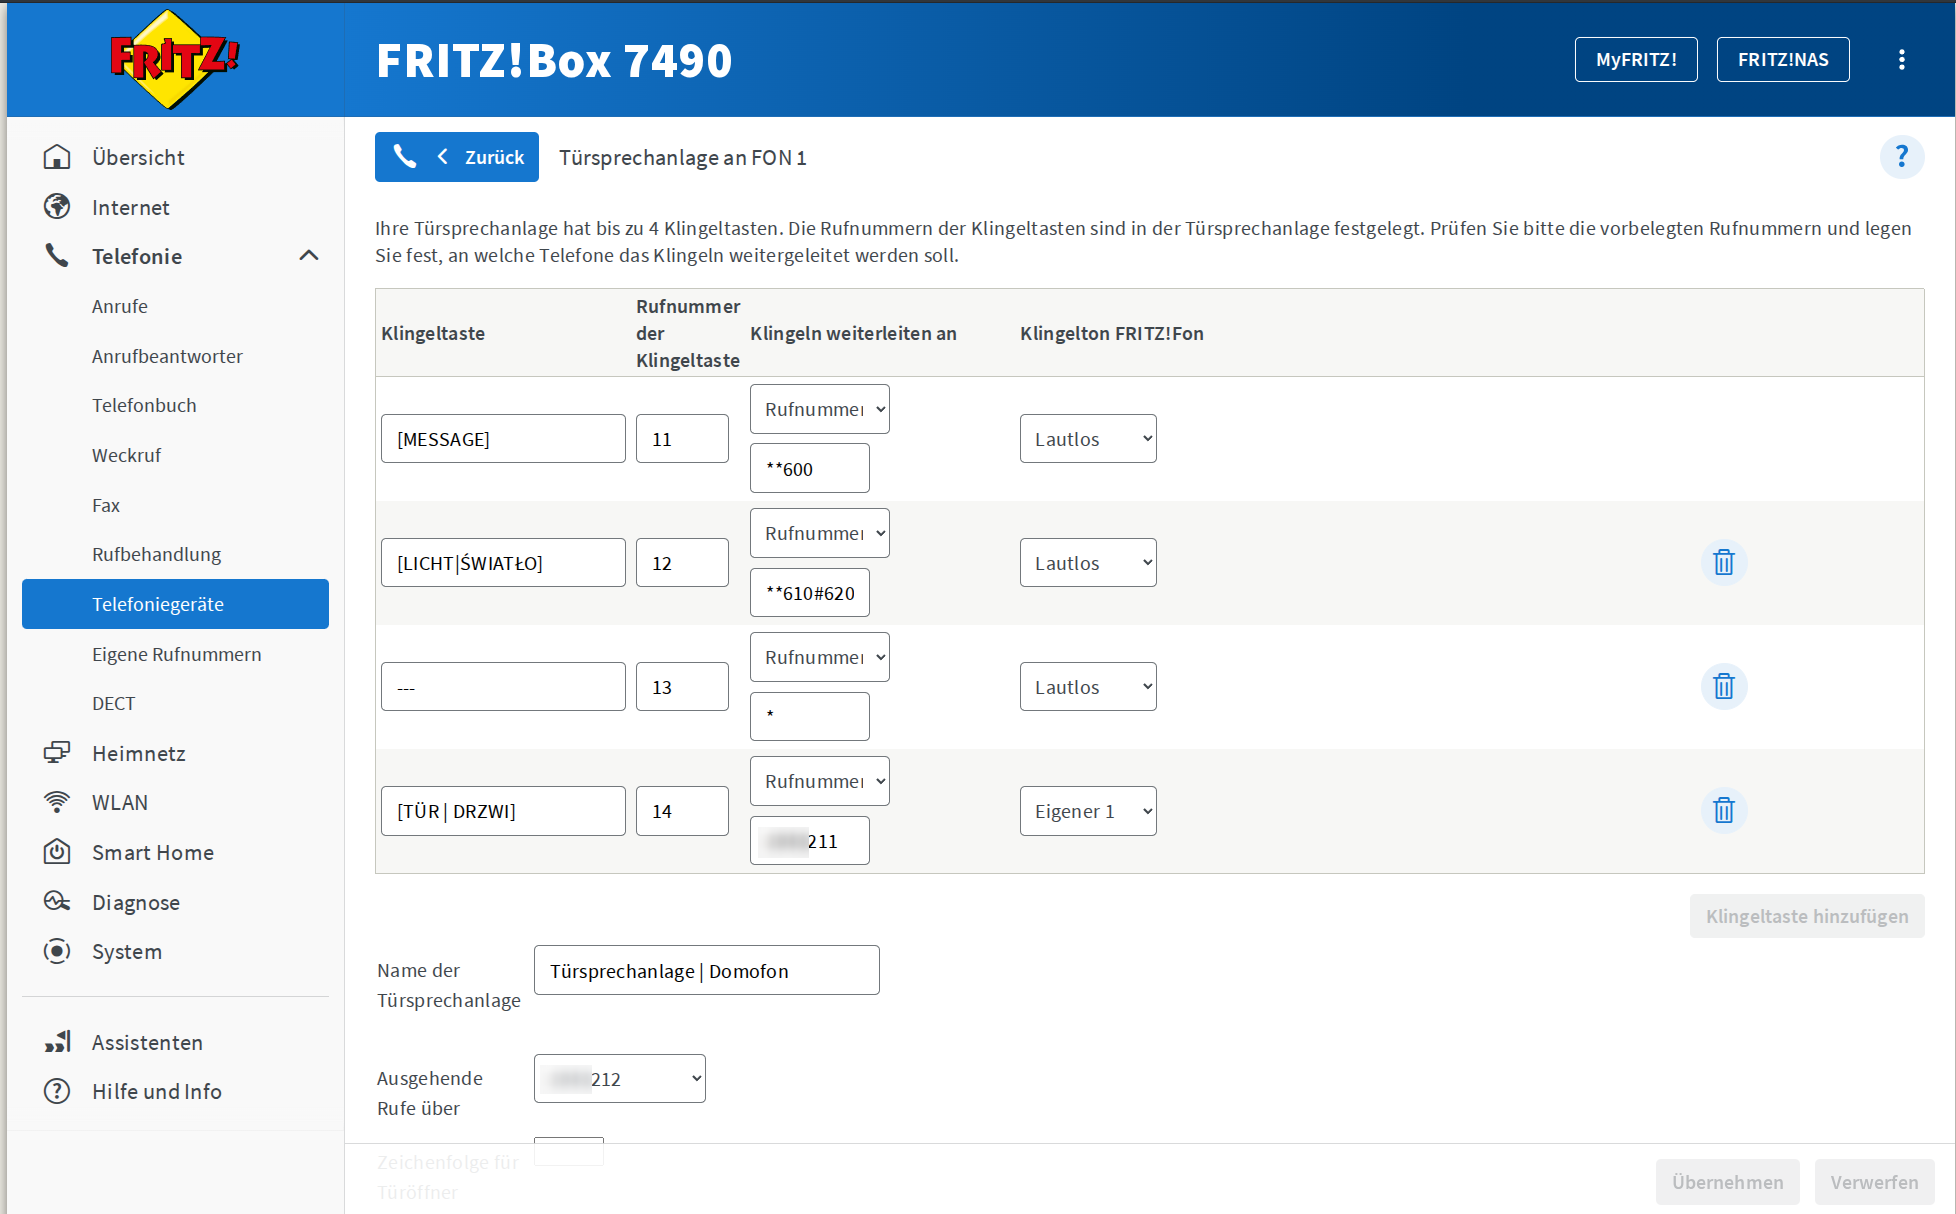1956x1214 pixels.
Task: Open Hilfe und Info
Action: click(157, 1091)
